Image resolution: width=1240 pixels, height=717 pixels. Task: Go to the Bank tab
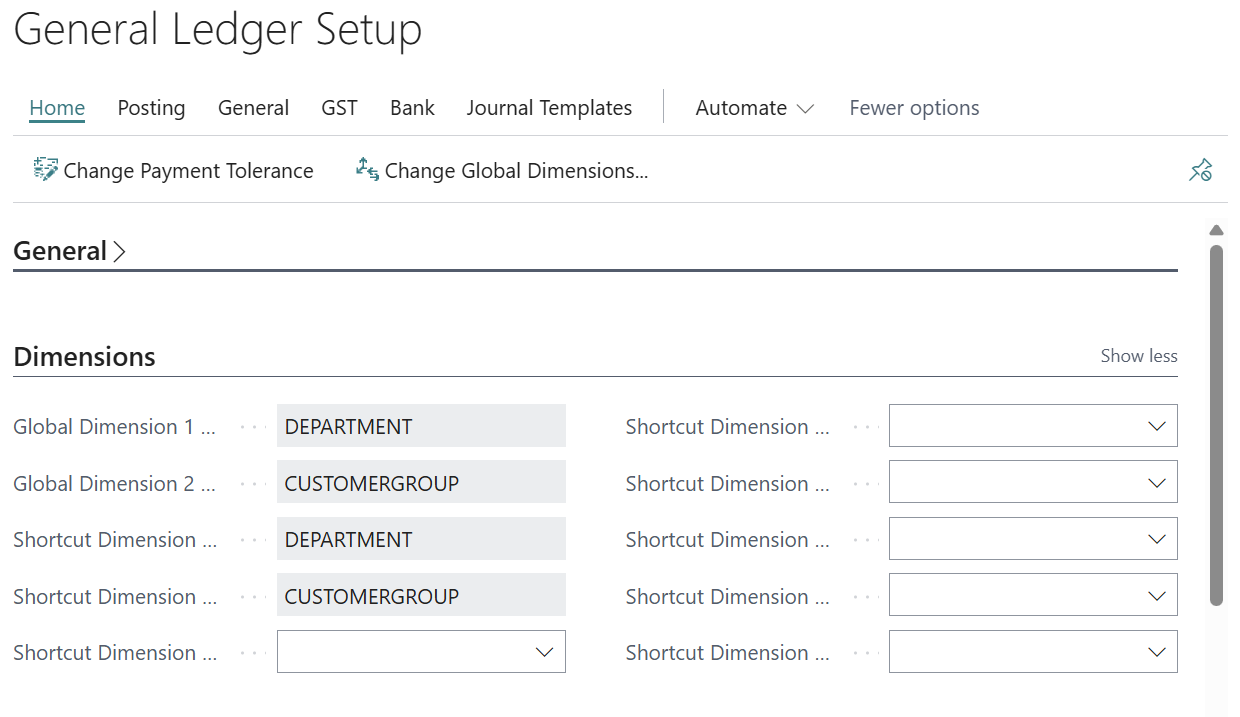(412, 108)
